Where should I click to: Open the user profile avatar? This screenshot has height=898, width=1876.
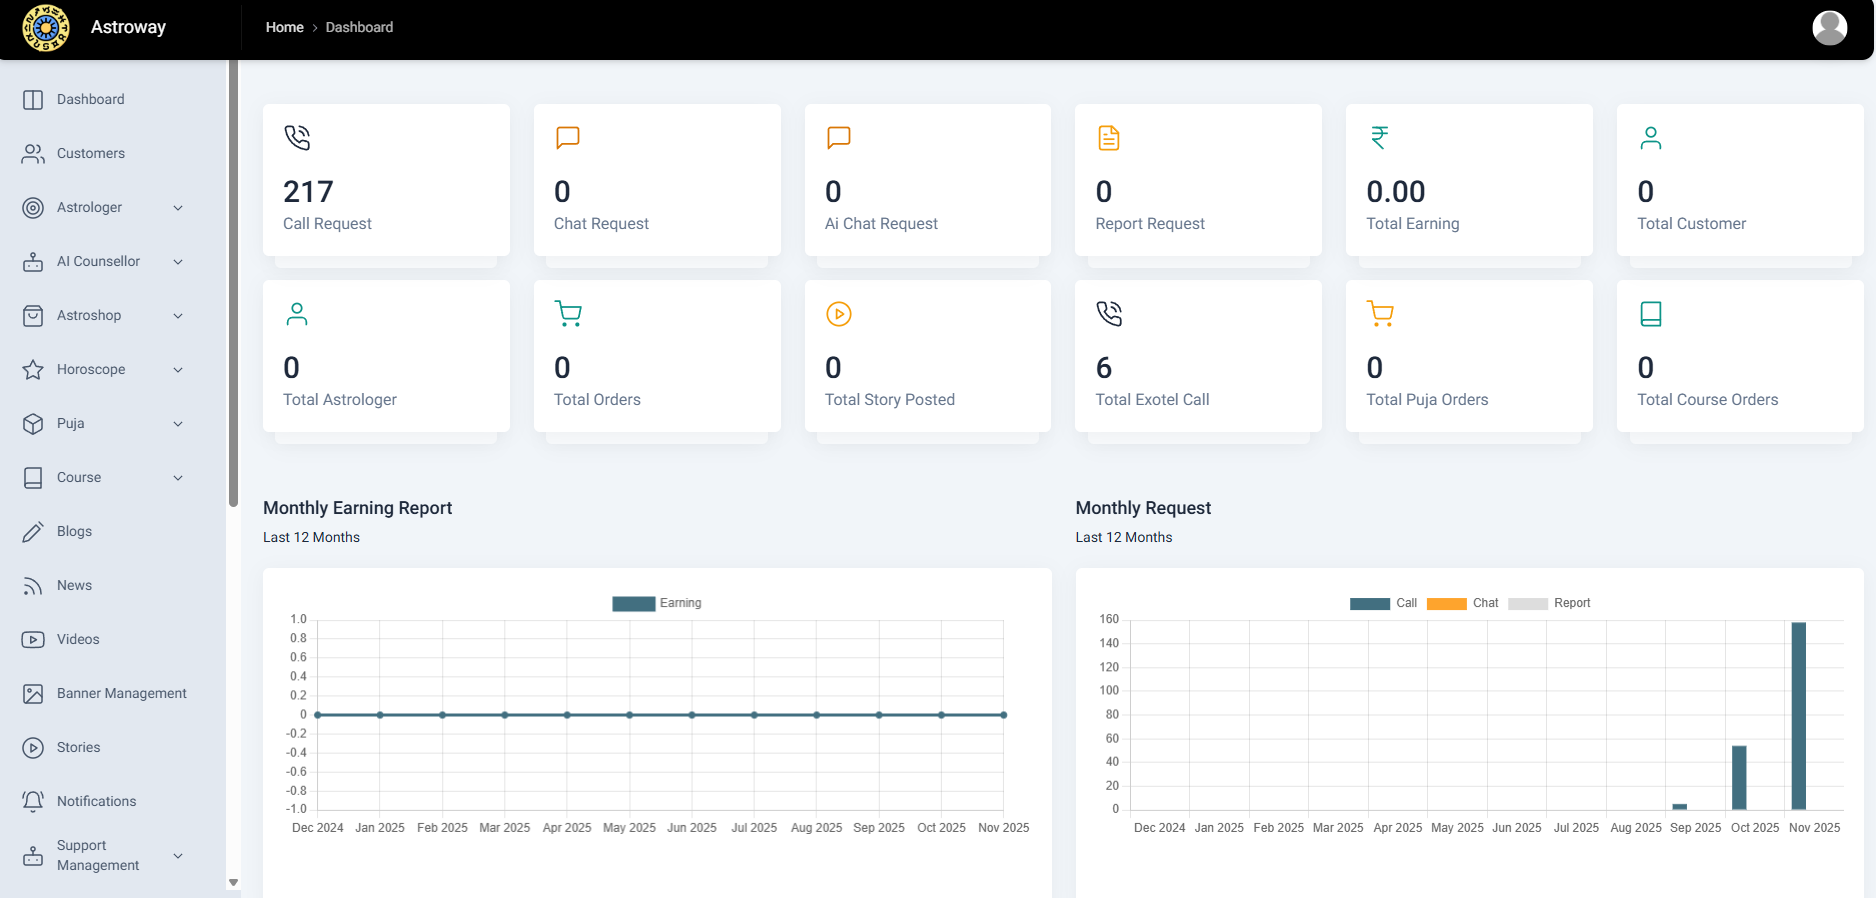(x=1829, y=28)
